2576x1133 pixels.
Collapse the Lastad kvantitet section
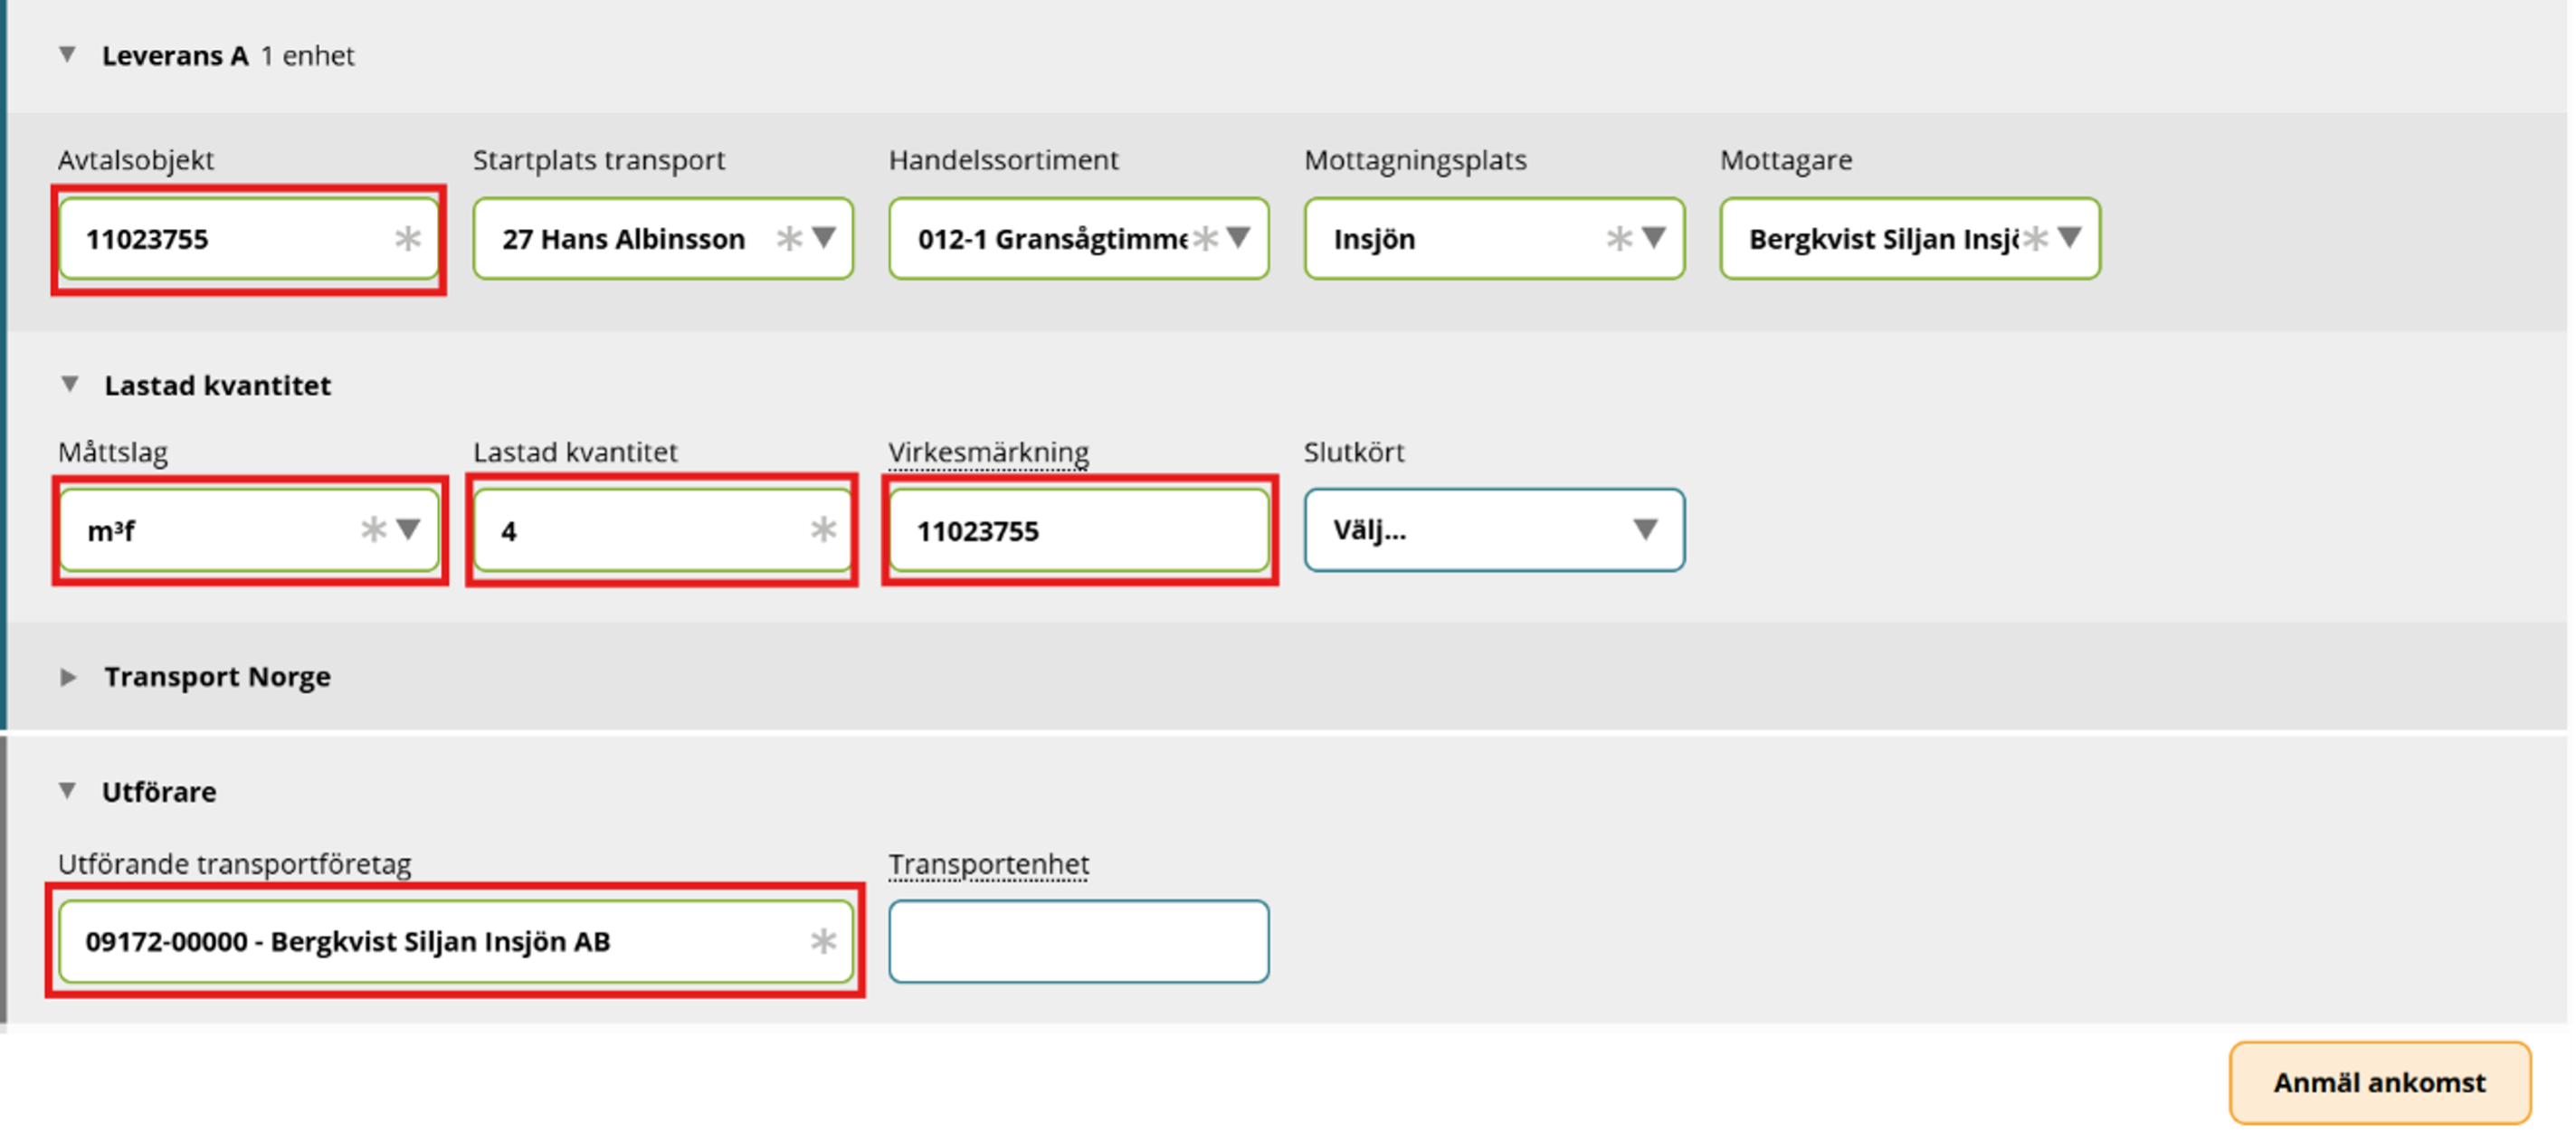[x=69, y=384]
